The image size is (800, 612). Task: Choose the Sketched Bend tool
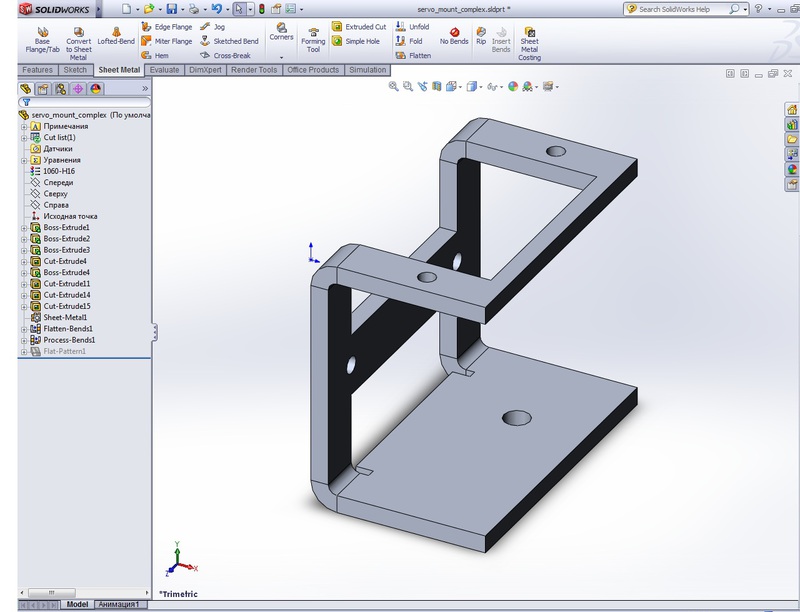[x=230, y=41]
